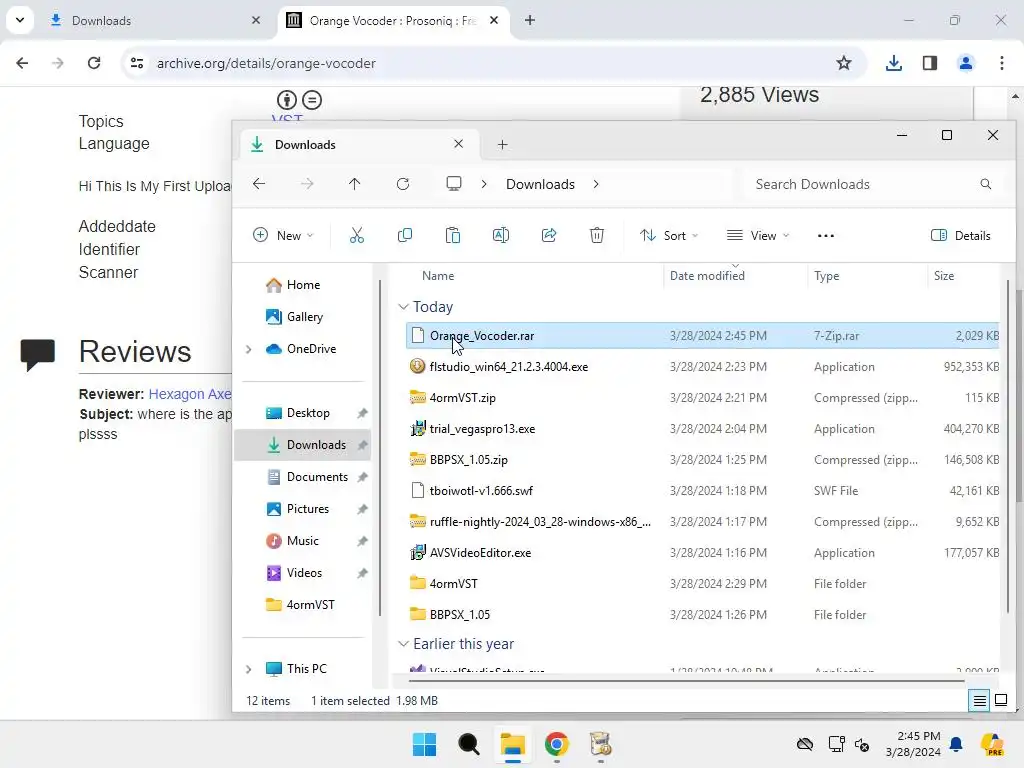Click the Copy icon in Explorer toolbar
The image size is (1024, 768).
click(405, 236)
